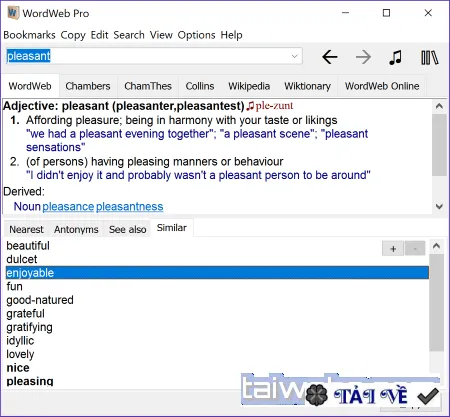Switch to Wikipedia tab

[249, 86]
